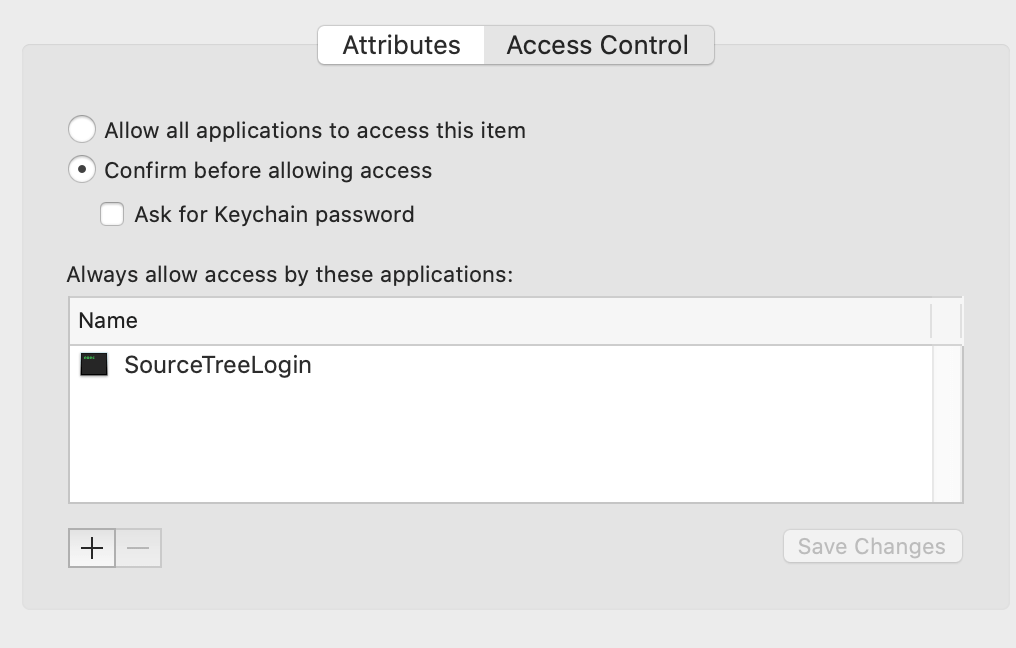Click the SourceTreeLogin label text
Viewport: 1016px width, 648px height.
(x=217, y=365)
